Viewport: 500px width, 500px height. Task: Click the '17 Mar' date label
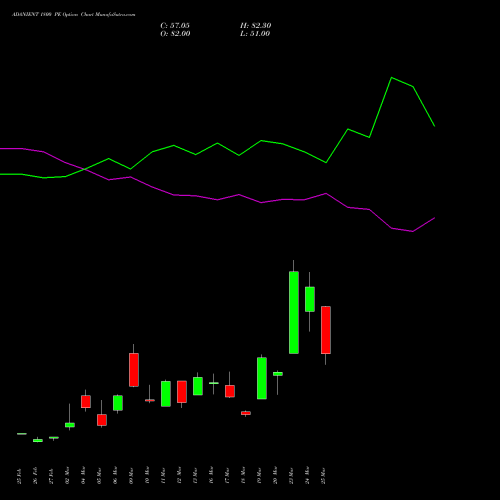227,476
